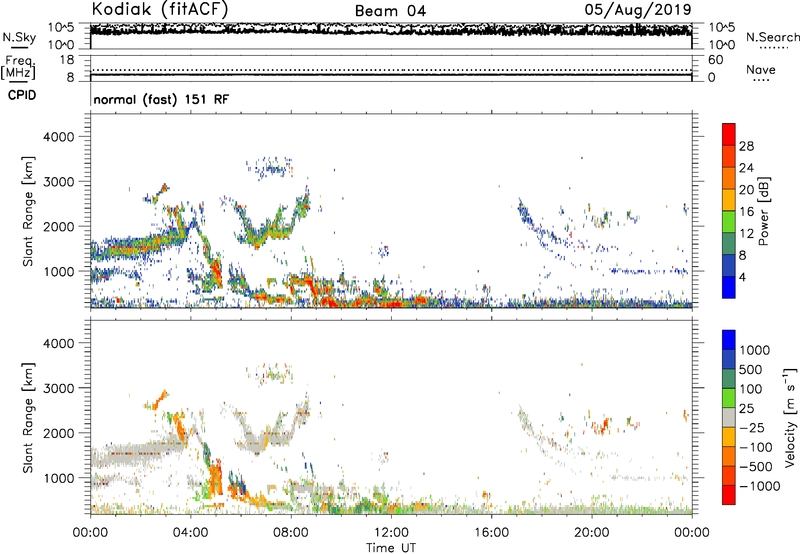
Task: Click the "500" label on the velocity colorbar
Action: pyautogui.click(x=751, y=370)
